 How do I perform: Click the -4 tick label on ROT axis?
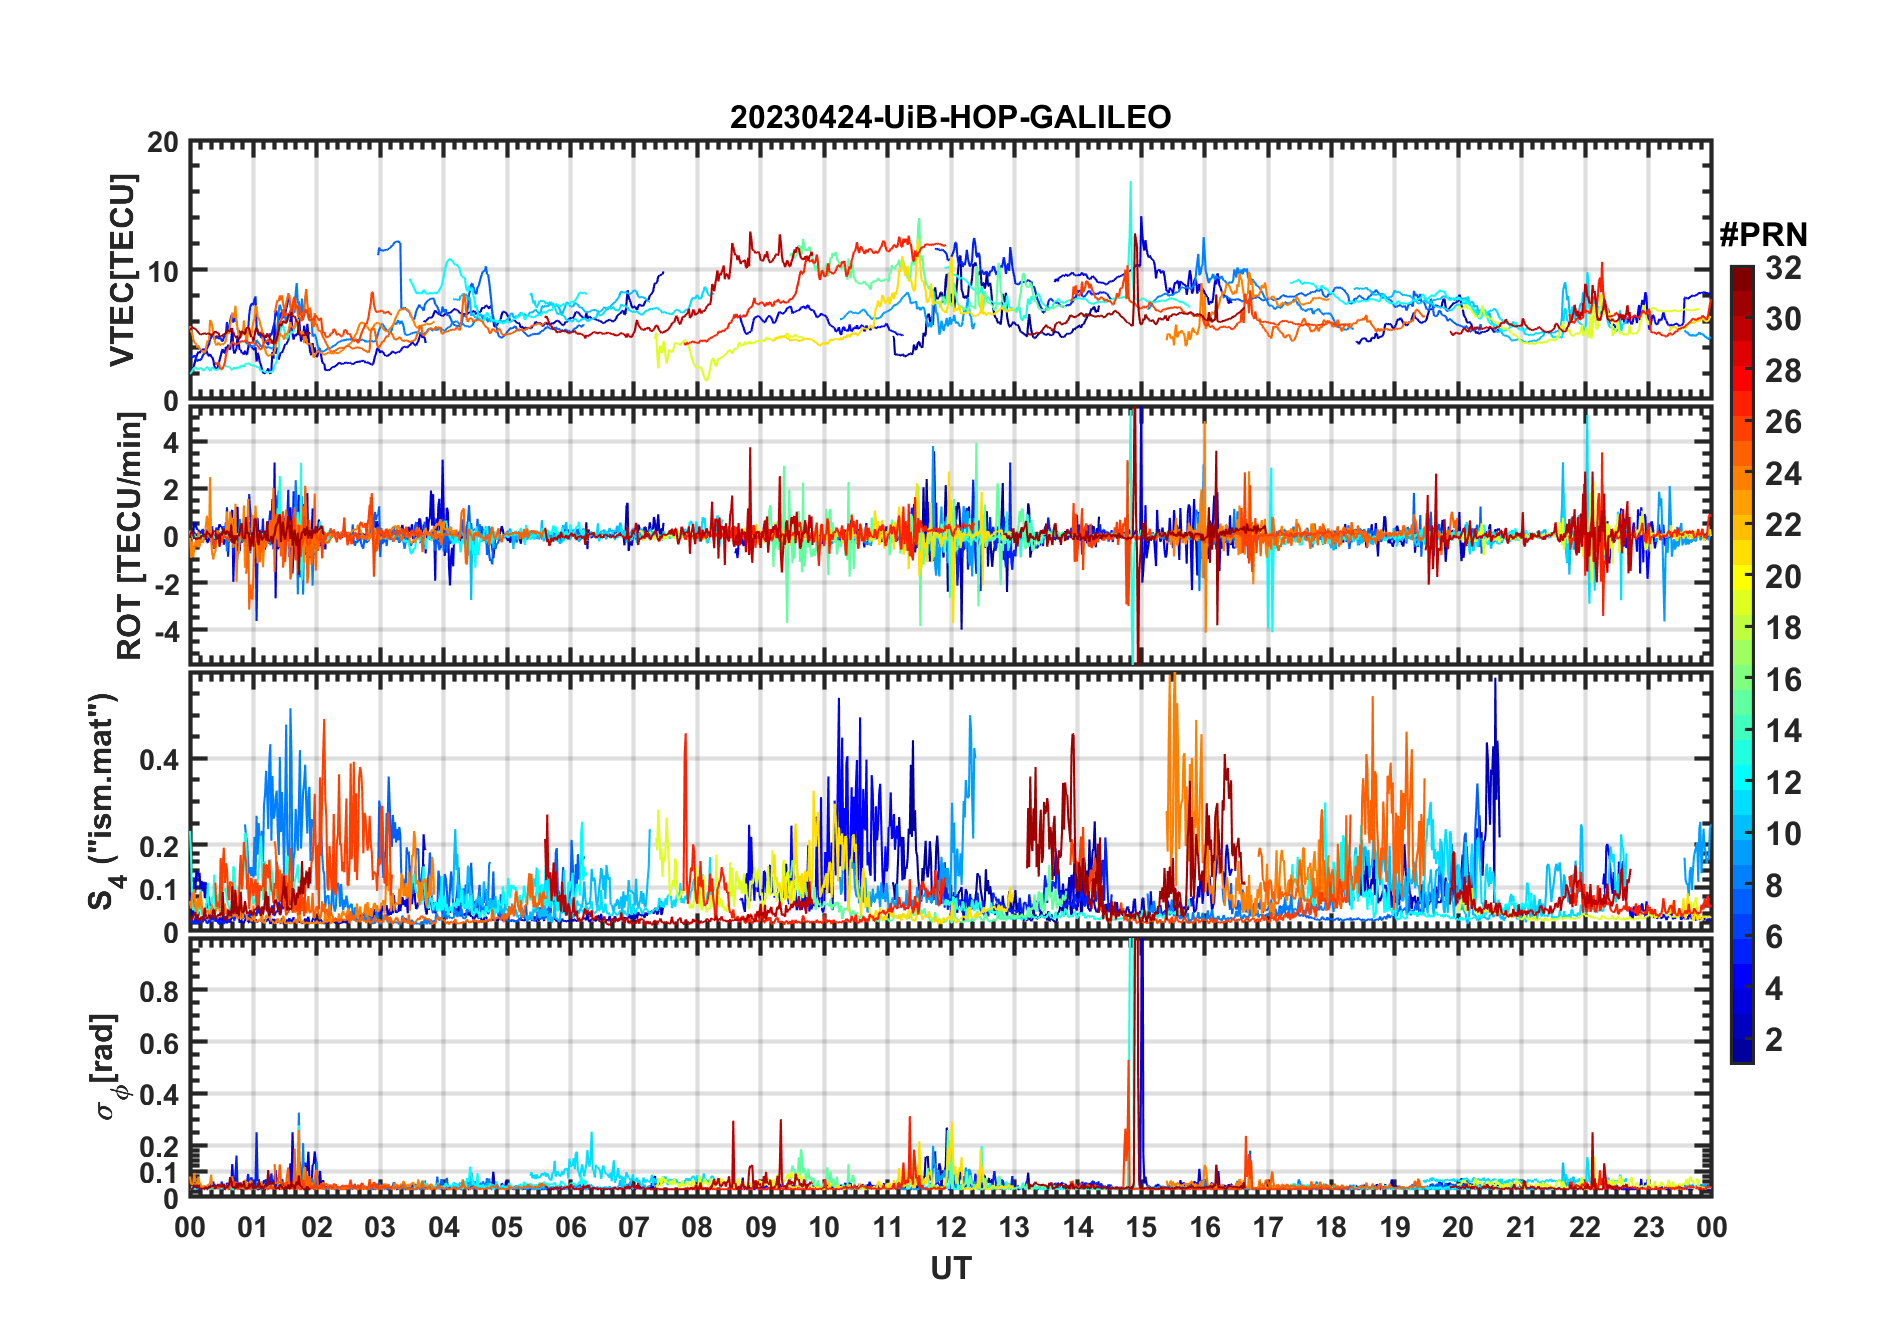(x=163, y=631)
